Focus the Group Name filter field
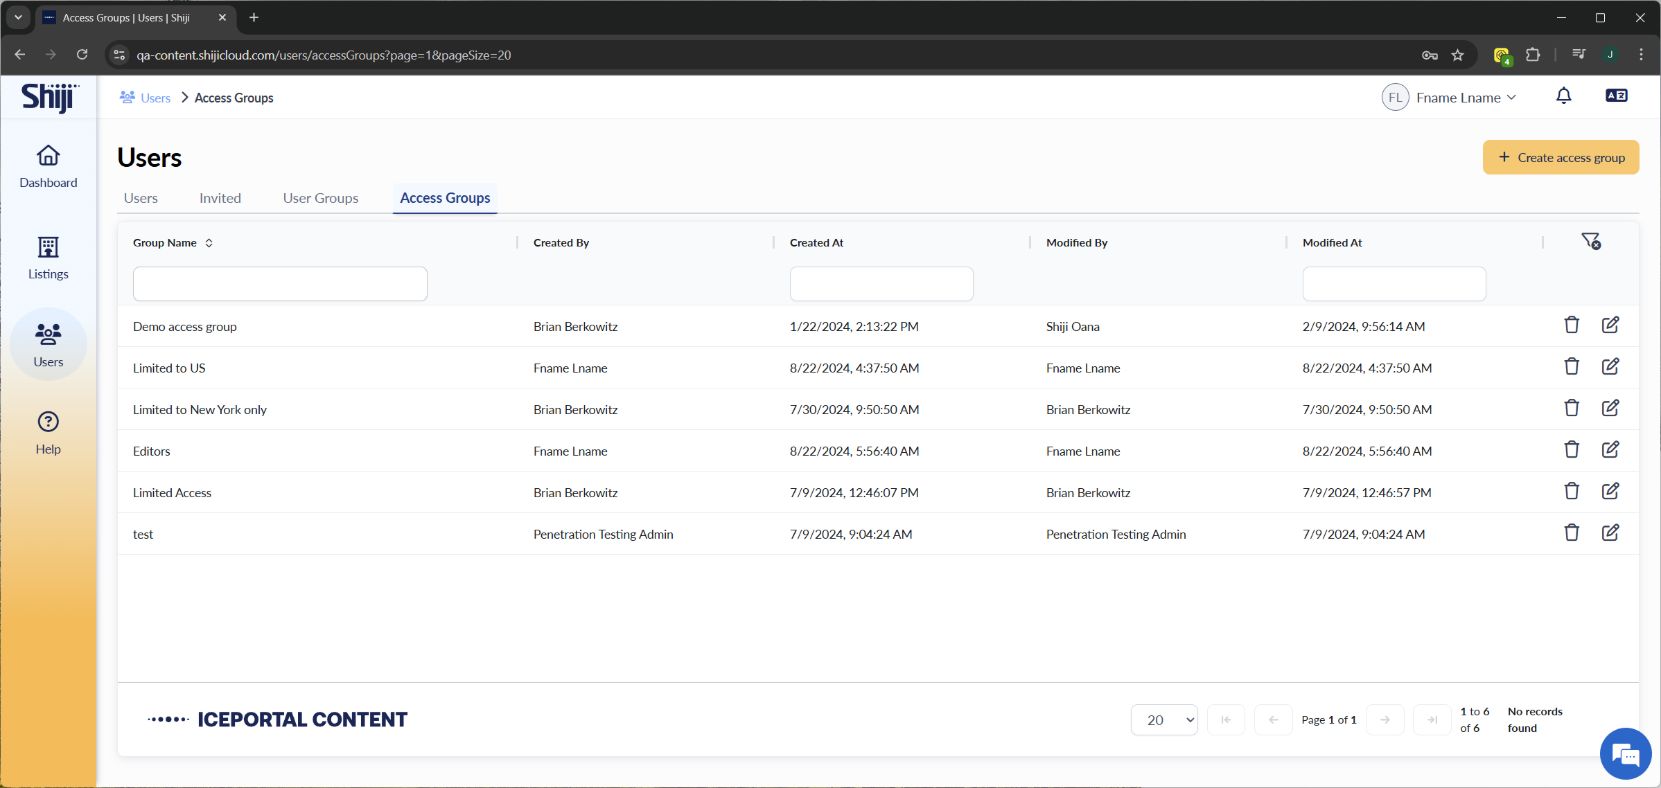The image size is (1661, 788). (x=280, y=284)
